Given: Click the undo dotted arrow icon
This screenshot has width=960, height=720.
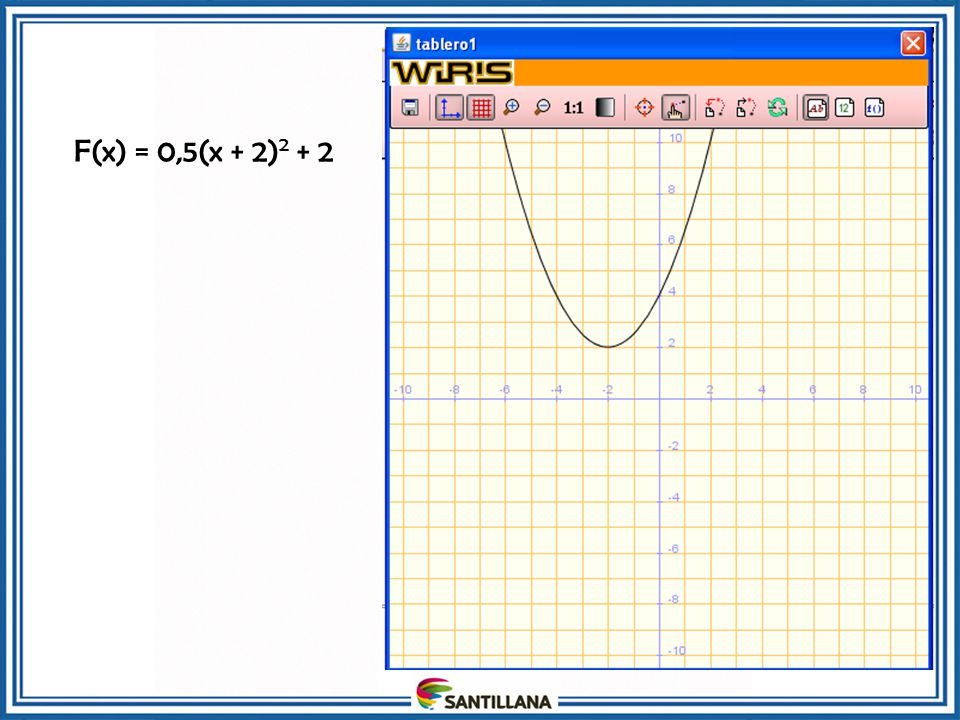Looking at the screenshot, I should click(x=714, y=108).
